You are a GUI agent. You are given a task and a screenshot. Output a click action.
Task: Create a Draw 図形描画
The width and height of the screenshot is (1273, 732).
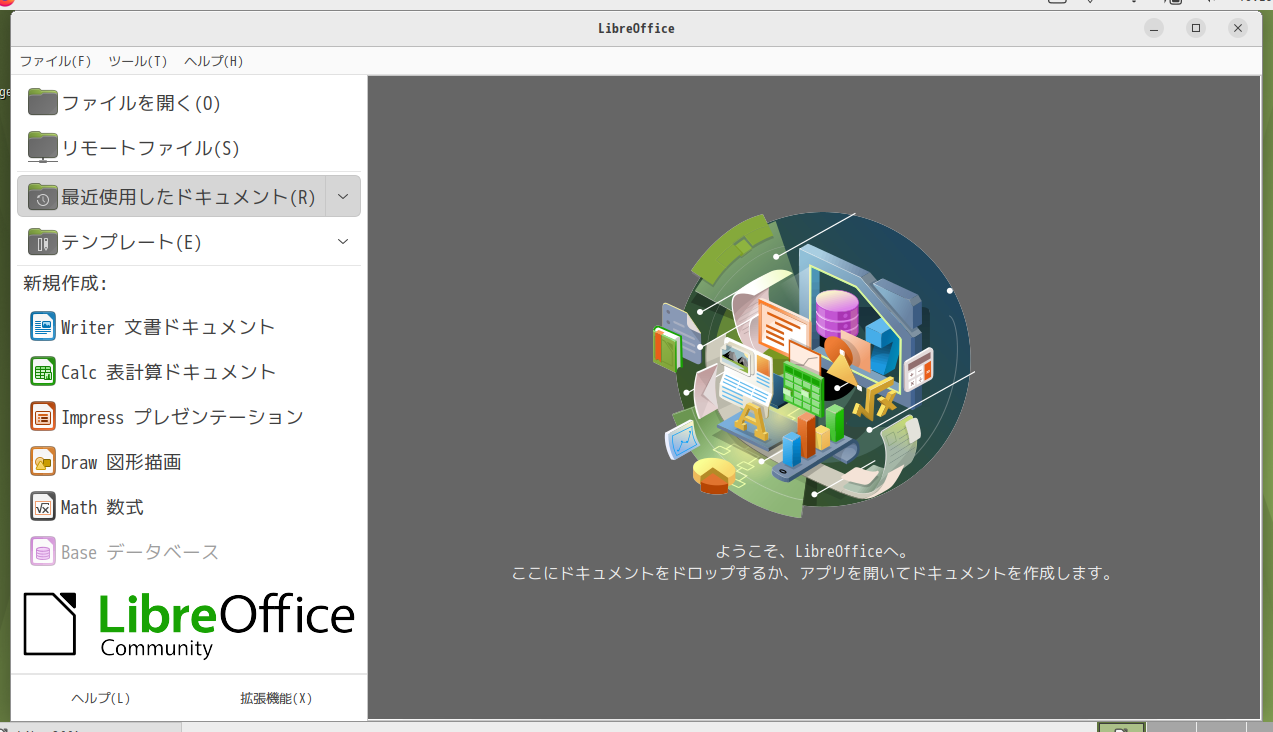[121, 462]
